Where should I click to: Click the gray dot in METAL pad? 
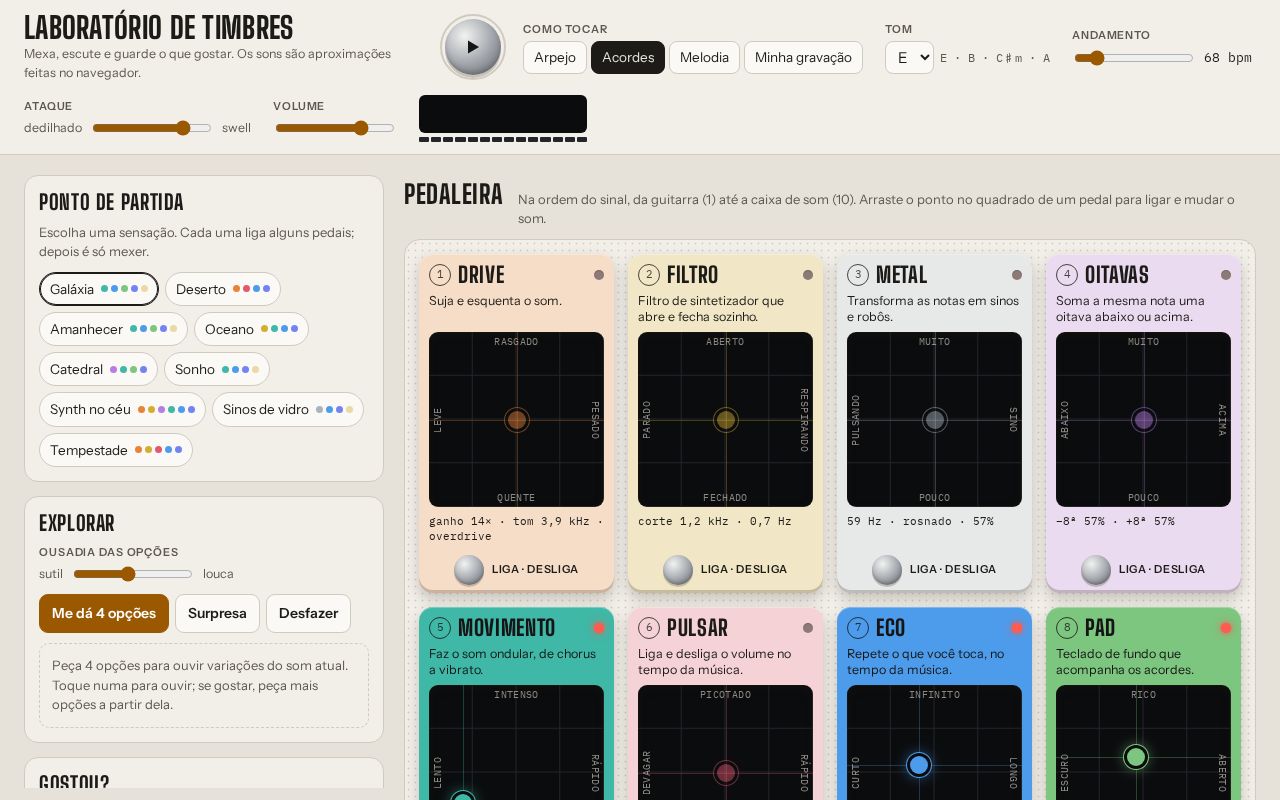tap(935, 420)
